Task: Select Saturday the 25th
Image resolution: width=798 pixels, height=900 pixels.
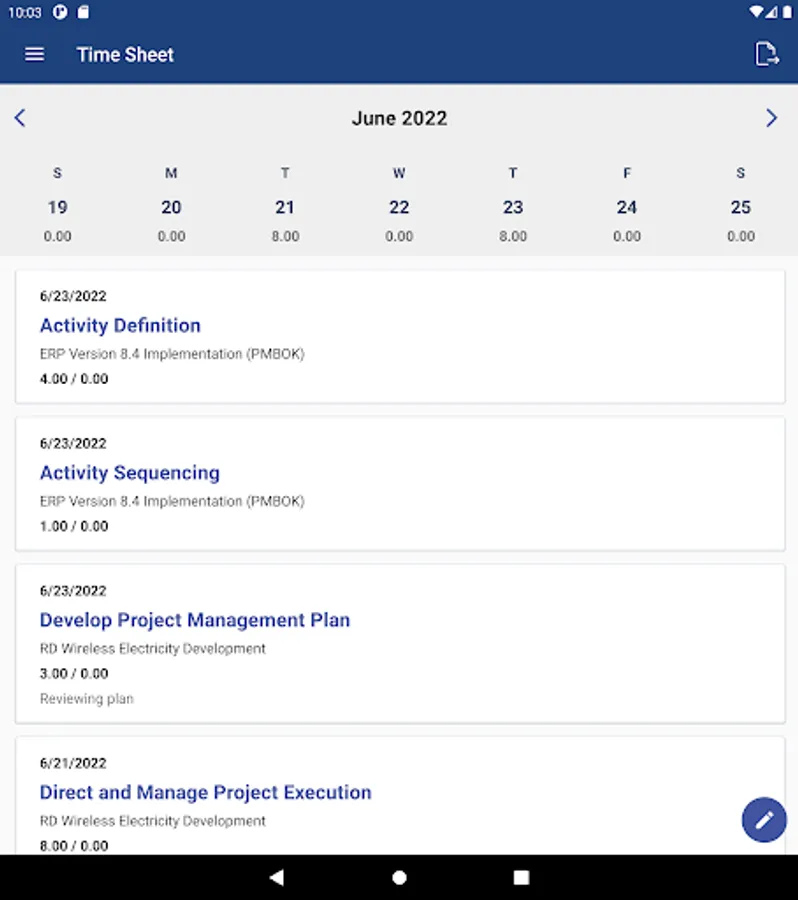Action: tap(741, 207)
